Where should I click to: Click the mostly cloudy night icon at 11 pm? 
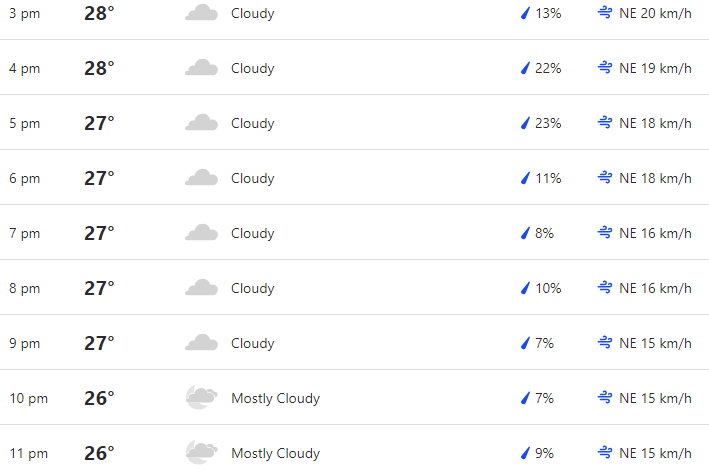tap(202, 452)
